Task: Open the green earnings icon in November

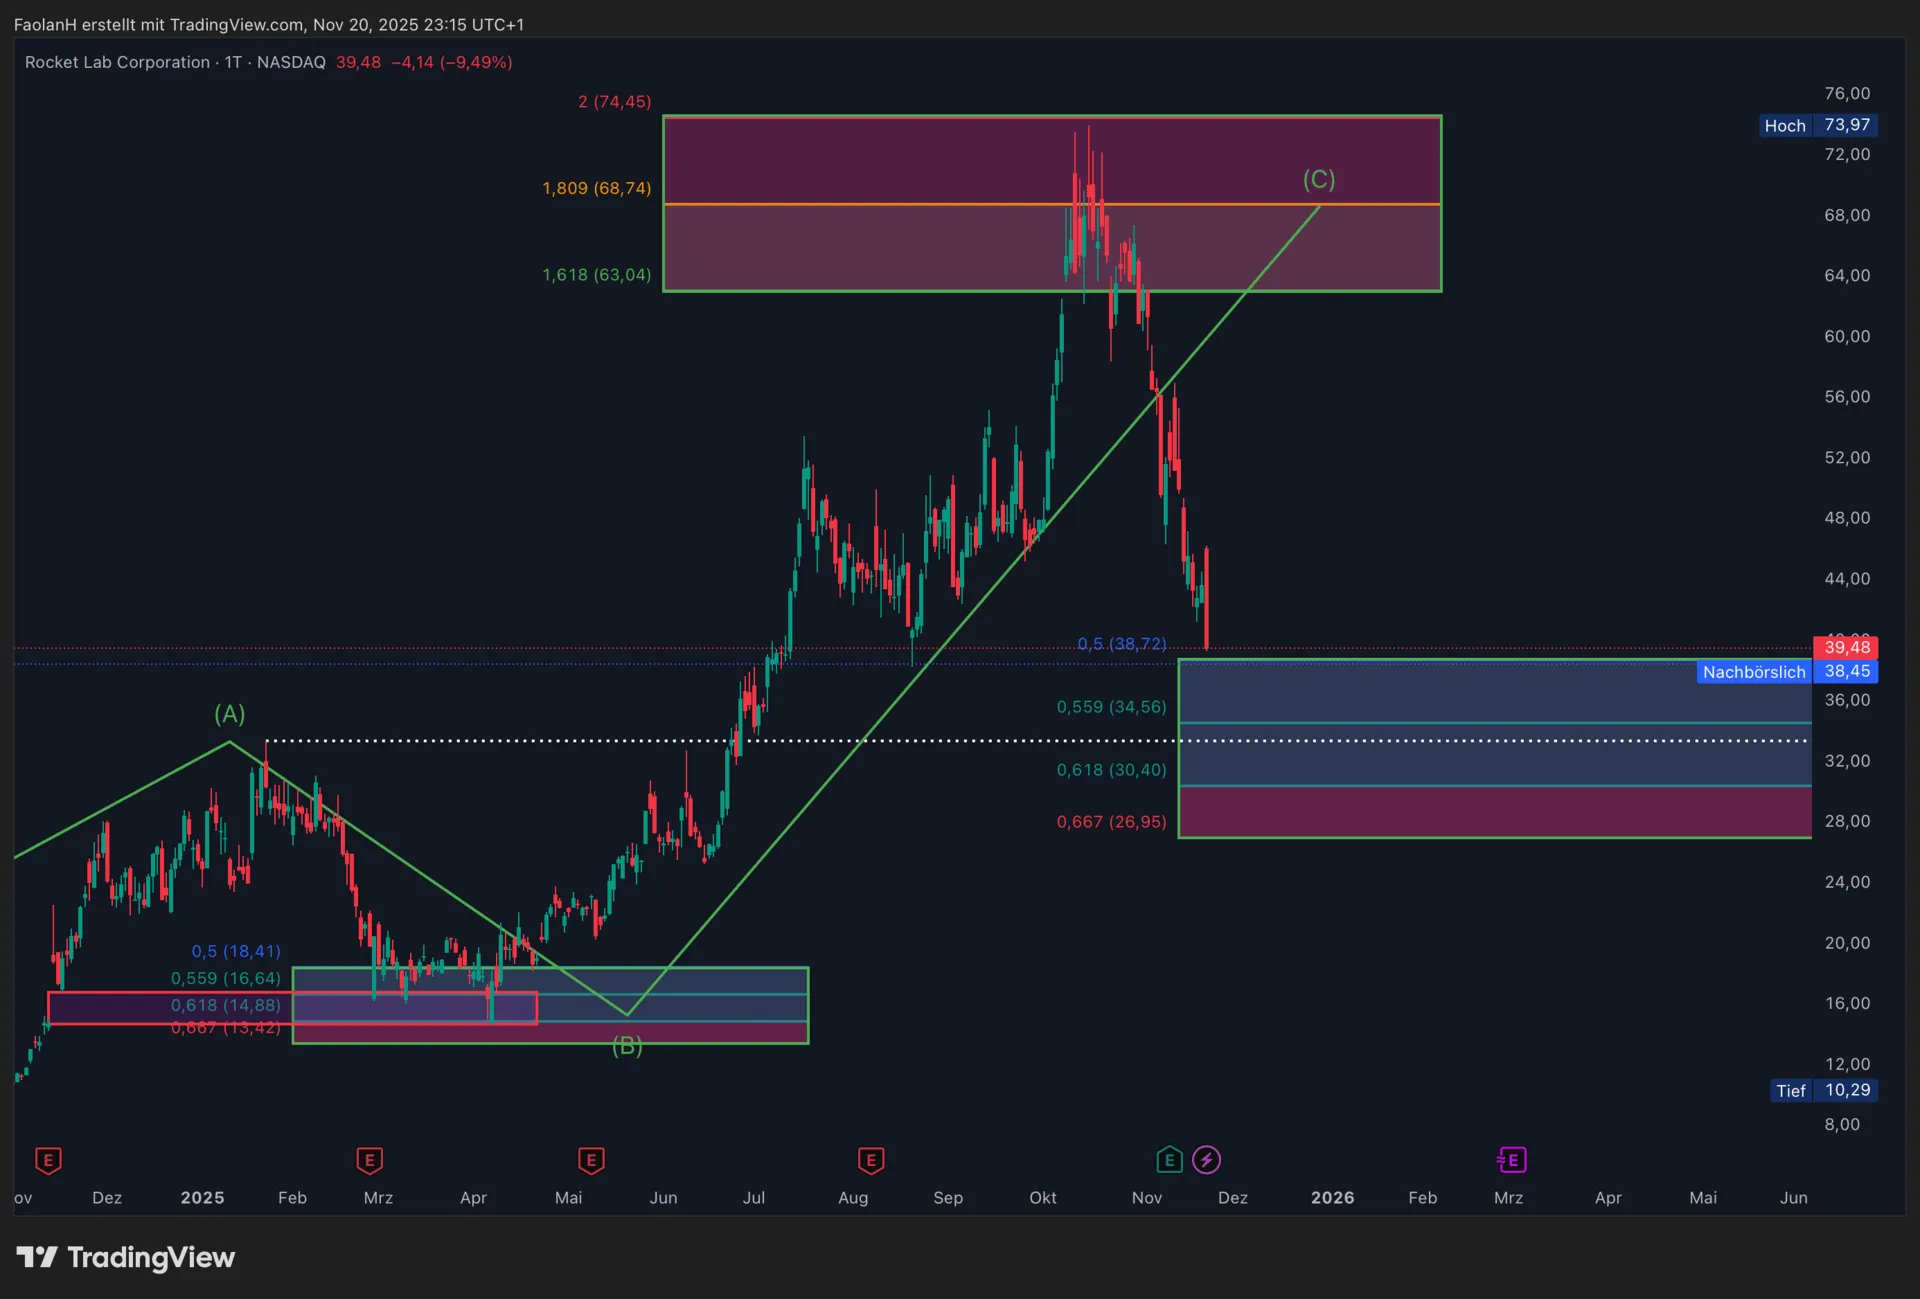Action: pyautogui.click(x=1169, y=1160)
